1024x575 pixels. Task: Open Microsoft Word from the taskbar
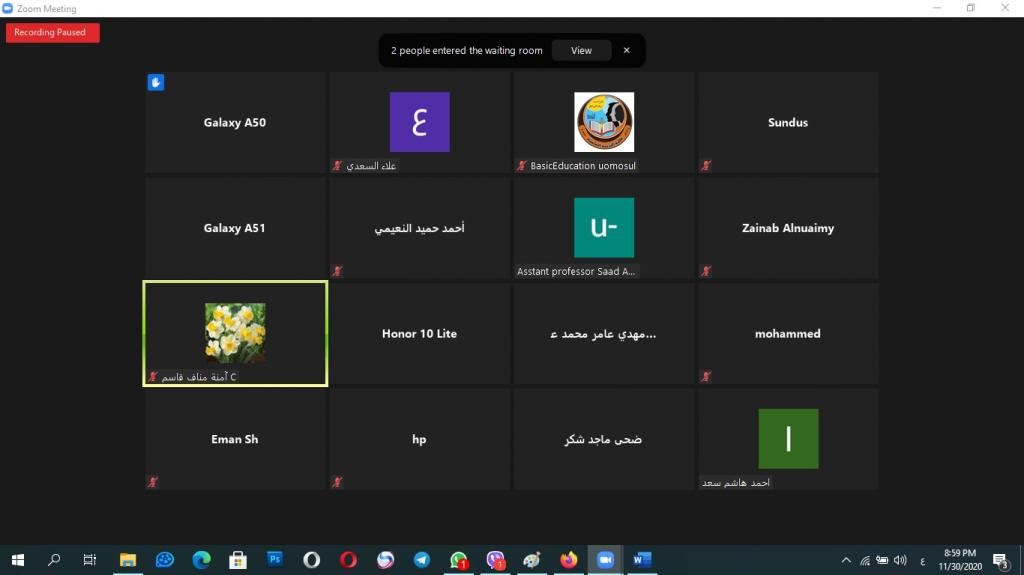pos(641,560)
